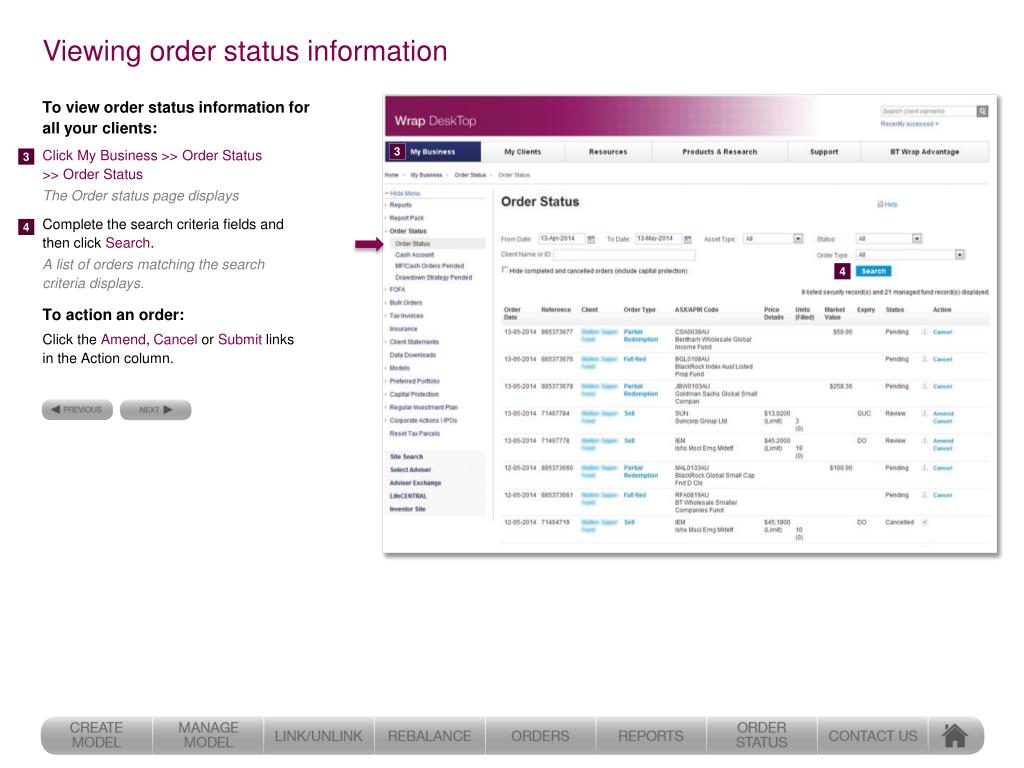Click the PREVIOUS slide button
Viewport: 1024px width, 768px height.
pos(77,409)
